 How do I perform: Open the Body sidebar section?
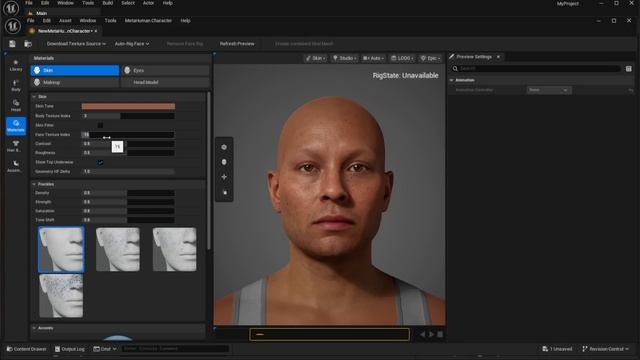point(16,85)
